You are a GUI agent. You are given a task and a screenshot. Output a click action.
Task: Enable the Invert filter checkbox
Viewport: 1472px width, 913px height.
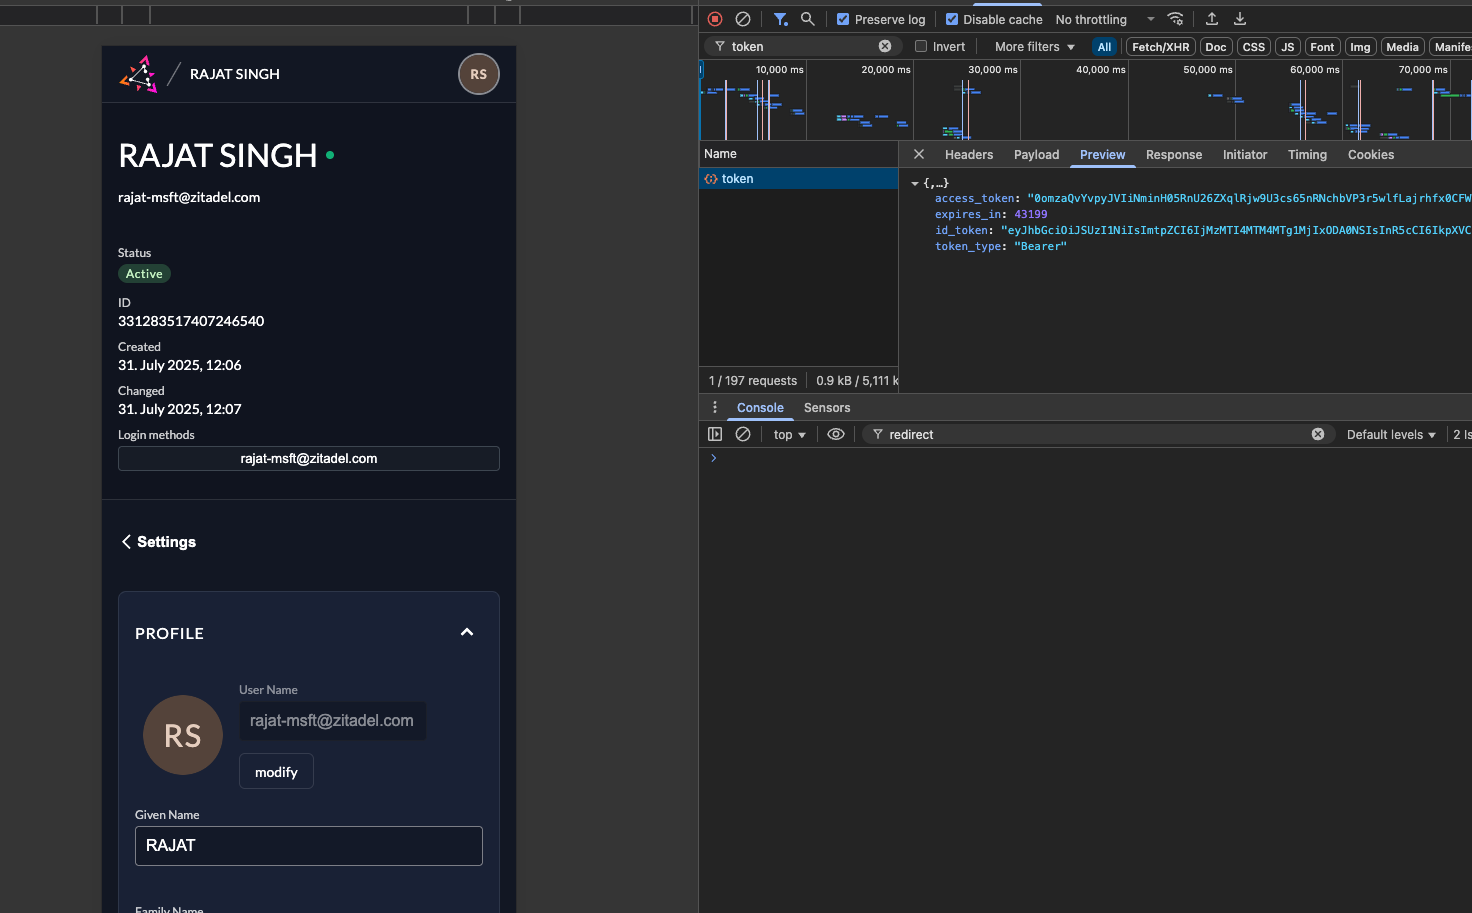coord(921,46)
